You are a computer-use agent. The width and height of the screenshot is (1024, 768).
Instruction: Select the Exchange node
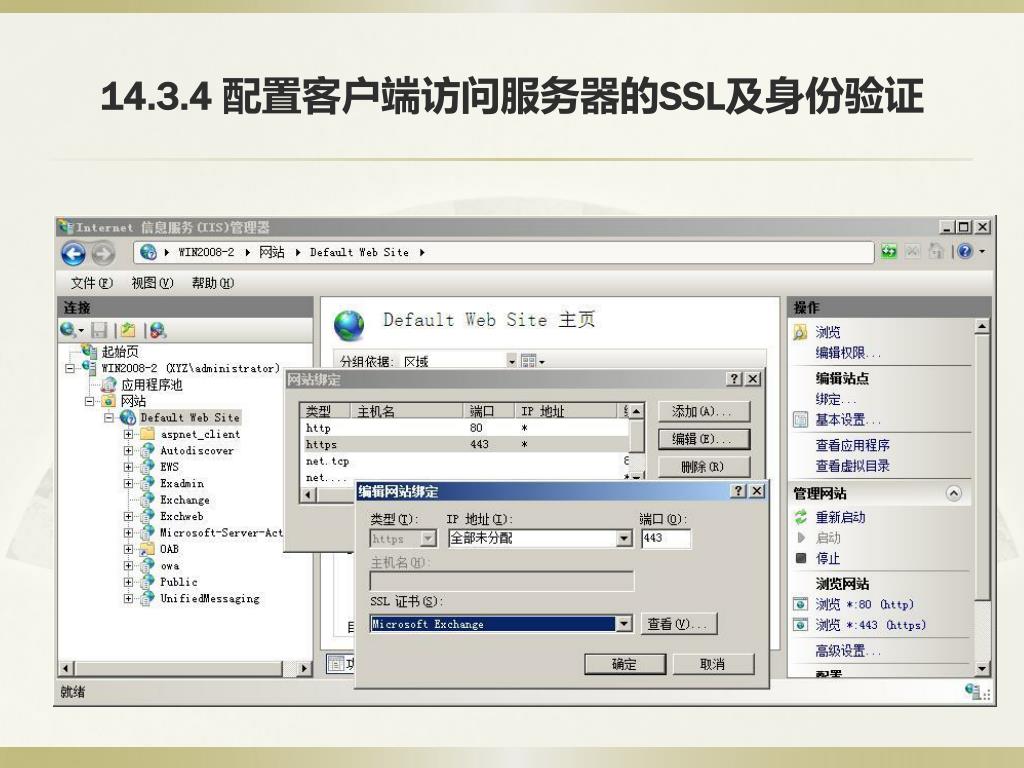click(185, 500)
